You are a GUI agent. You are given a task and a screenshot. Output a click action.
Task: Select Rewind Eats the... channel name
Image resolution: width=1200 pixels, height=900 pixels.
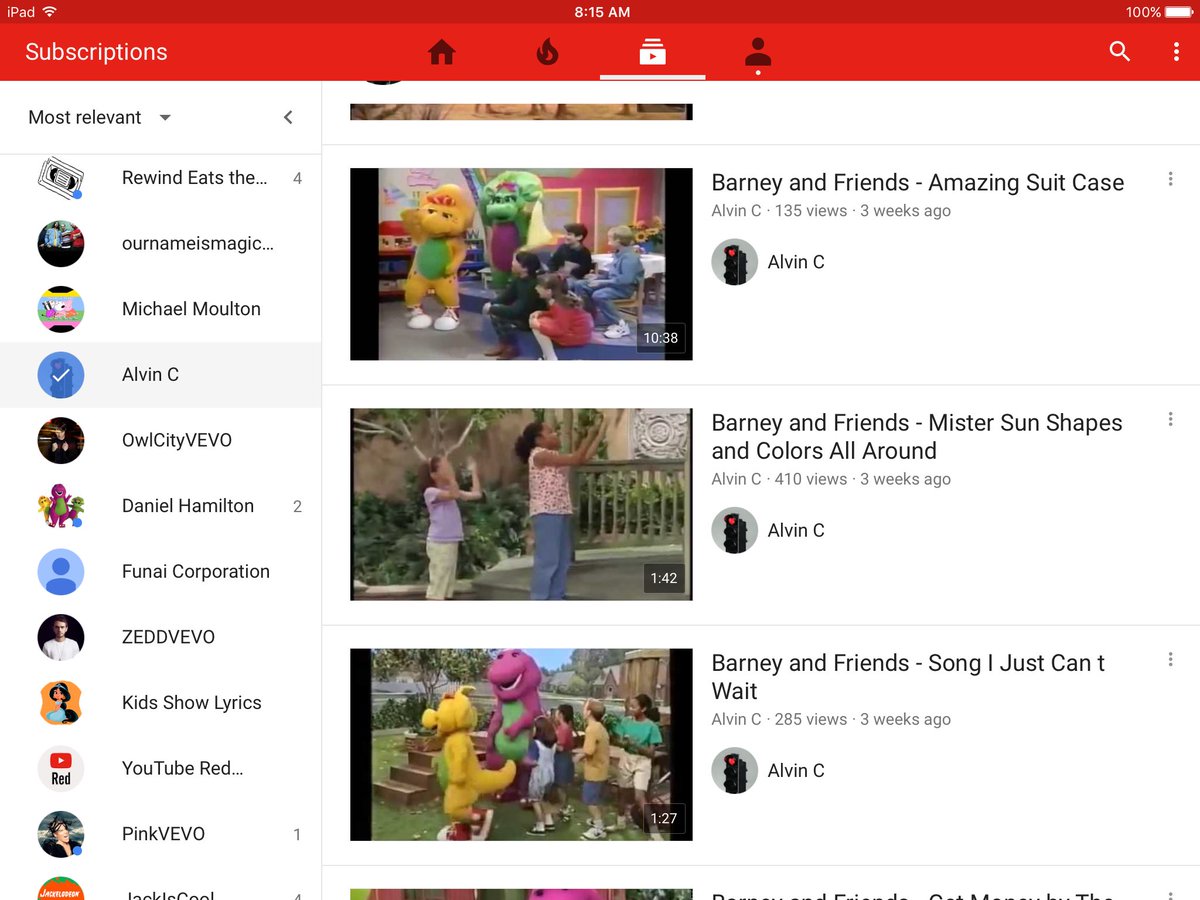point(195,178)
